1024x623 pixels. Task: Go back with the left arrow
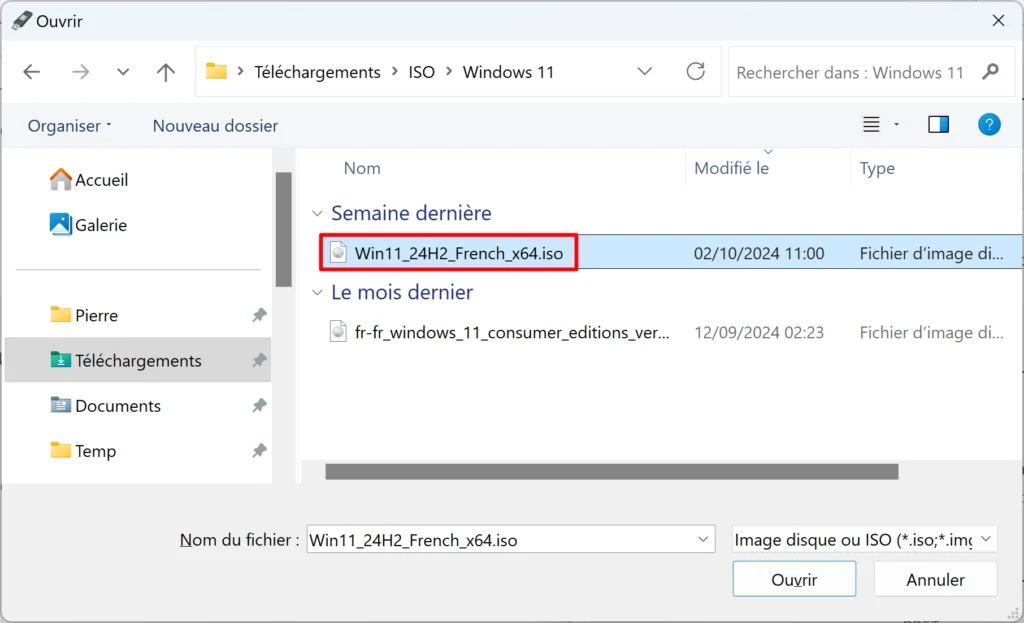pyautogui.click(x=31, y=72)
